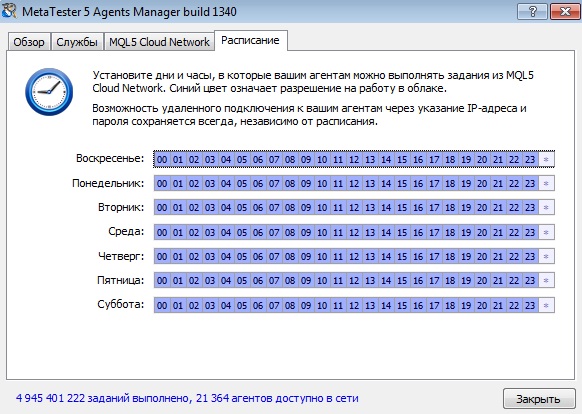Toggle hour 18 on Пятница row
This screenshot has height=414, width=582.
[450, 280]
